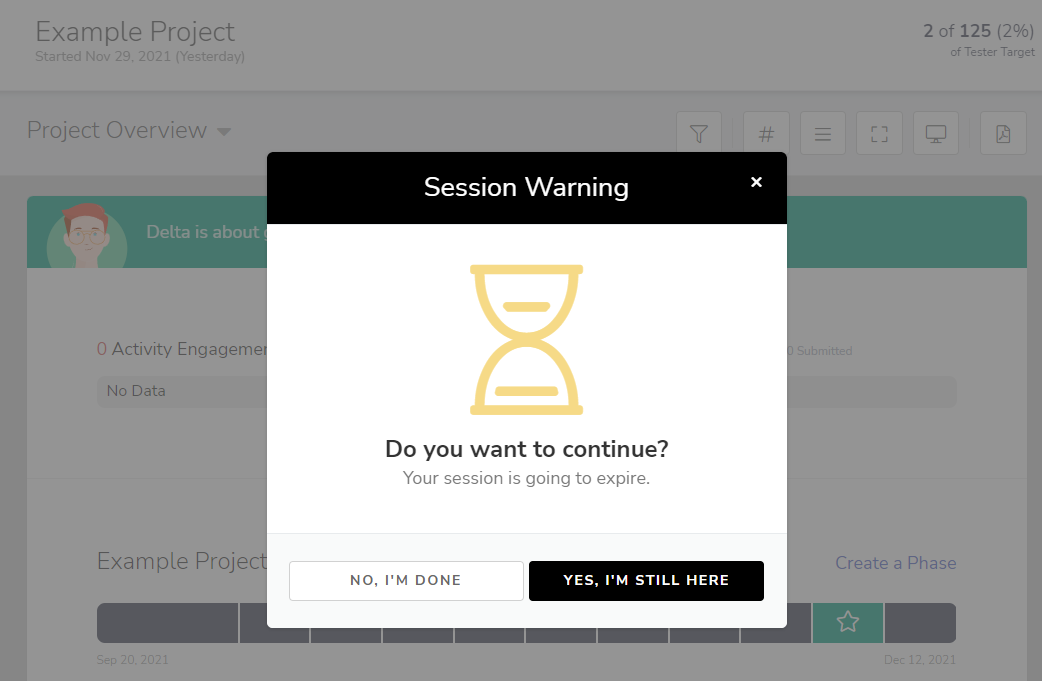The width and height of the screenshot is (1042, 681).
Task: Enter fullscreen mode
Action: coord(879,132)
